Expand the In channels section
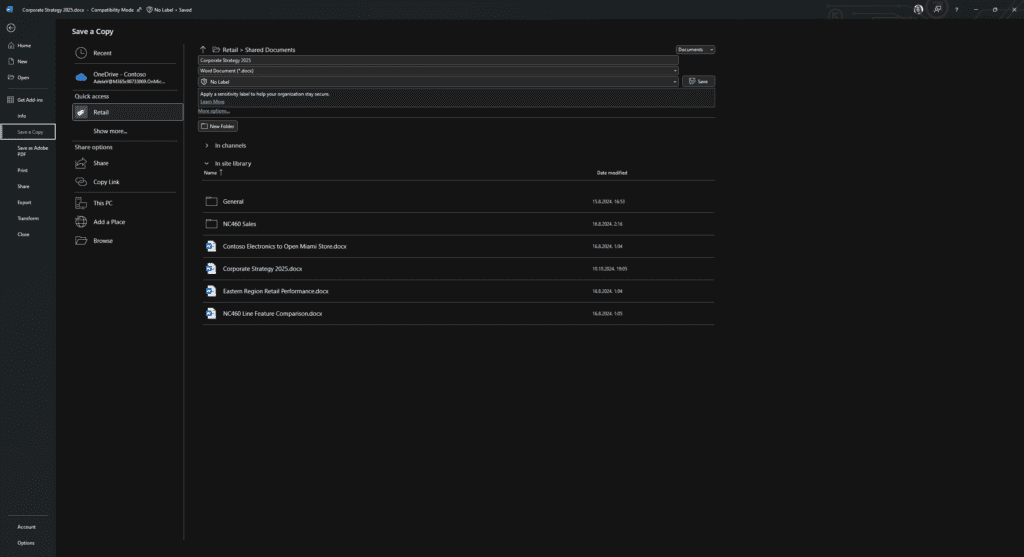This screenshot has height=557, width=1024. point(207,146)
